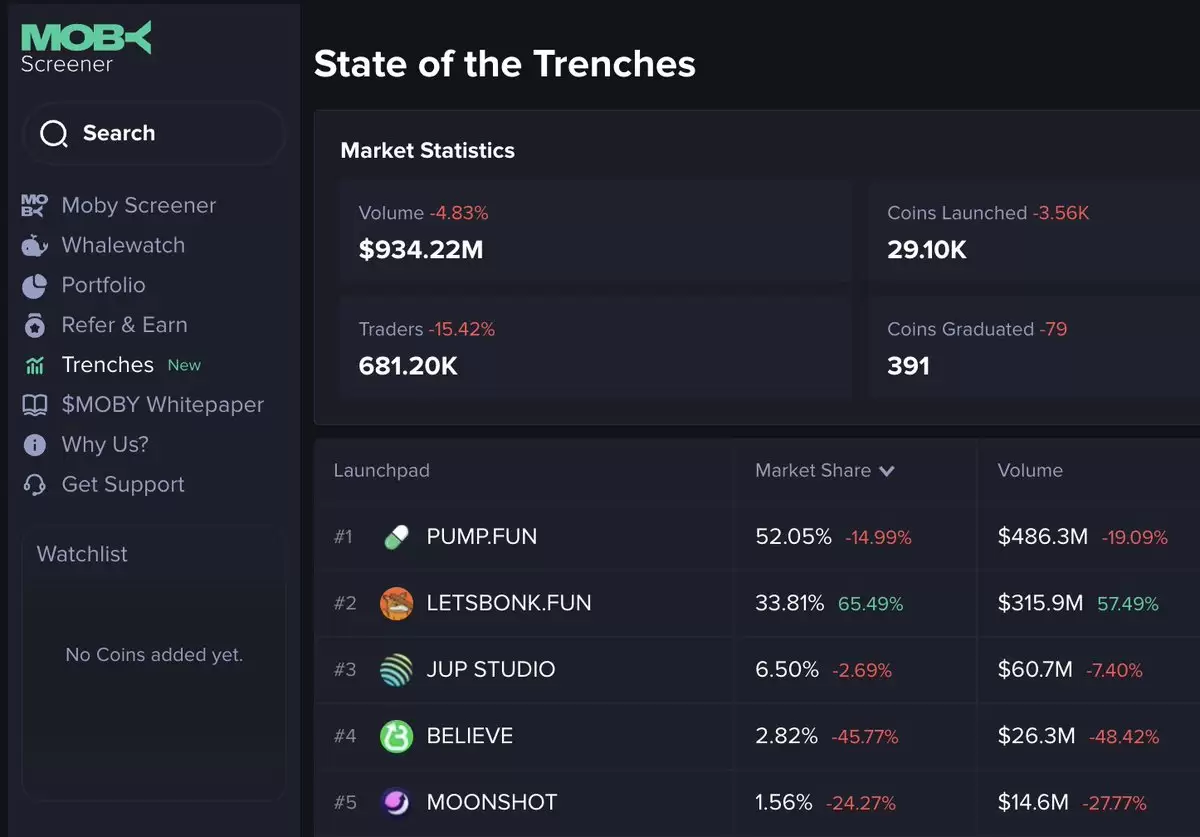Click the PUMP.FUN pill icon

click(x=396, y=537)
